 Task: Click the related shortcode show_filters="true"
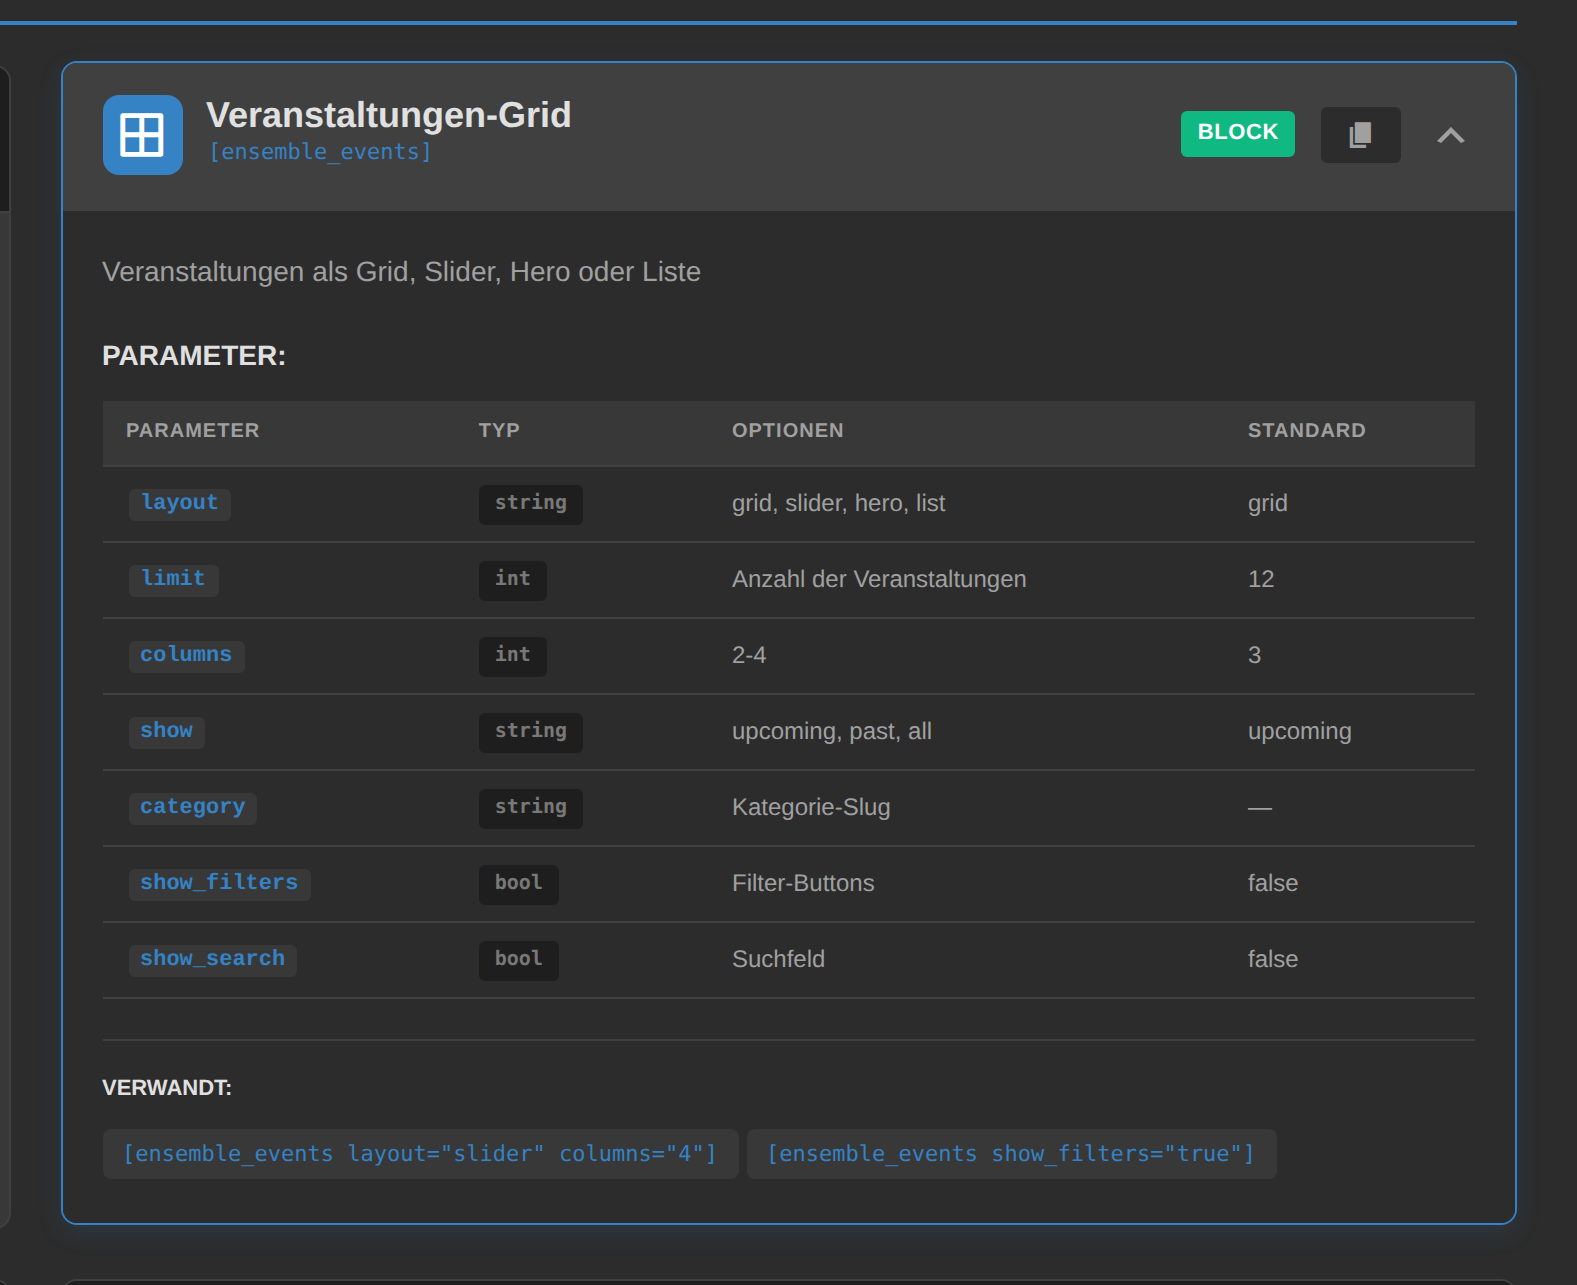(x=1011, y=1154)
